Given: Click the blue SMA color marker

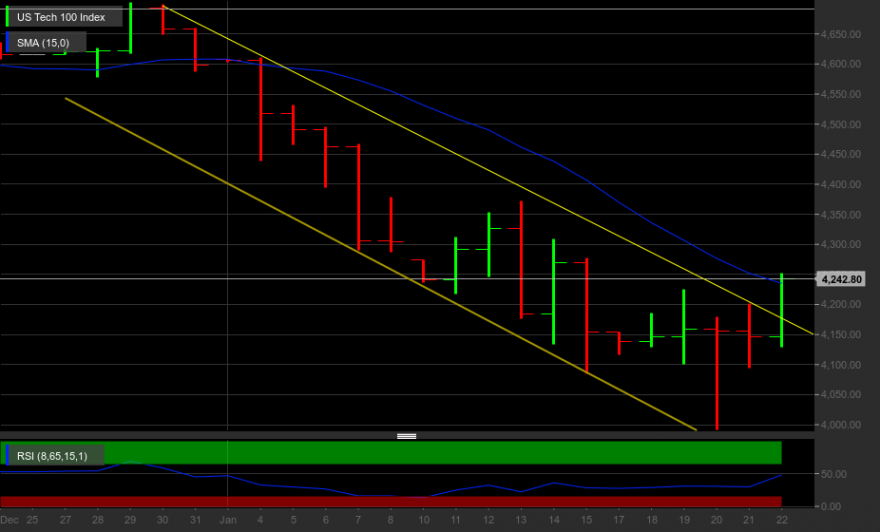Looking at the screenshot, I should point(7,43).
